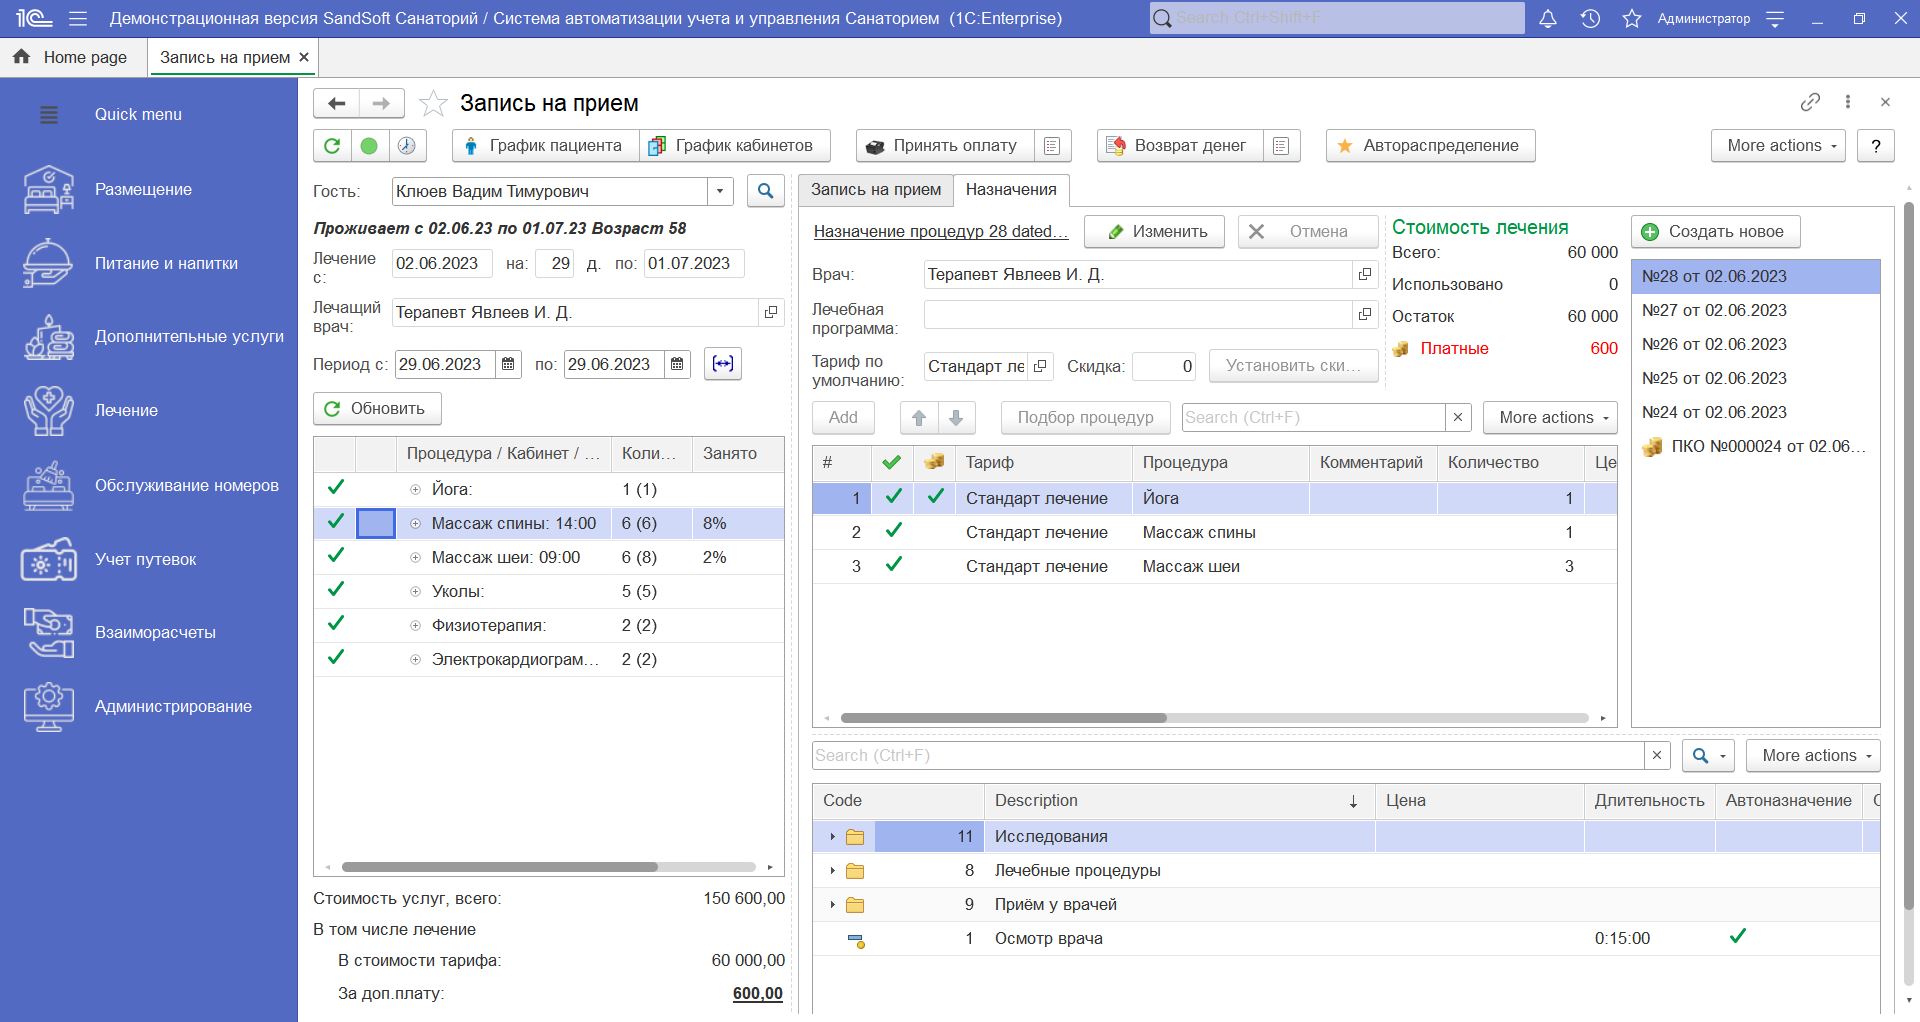Screen dimensions: 1920x1022
Task: Click the Администрирование gear monitor icon
Action: point(48,707)
